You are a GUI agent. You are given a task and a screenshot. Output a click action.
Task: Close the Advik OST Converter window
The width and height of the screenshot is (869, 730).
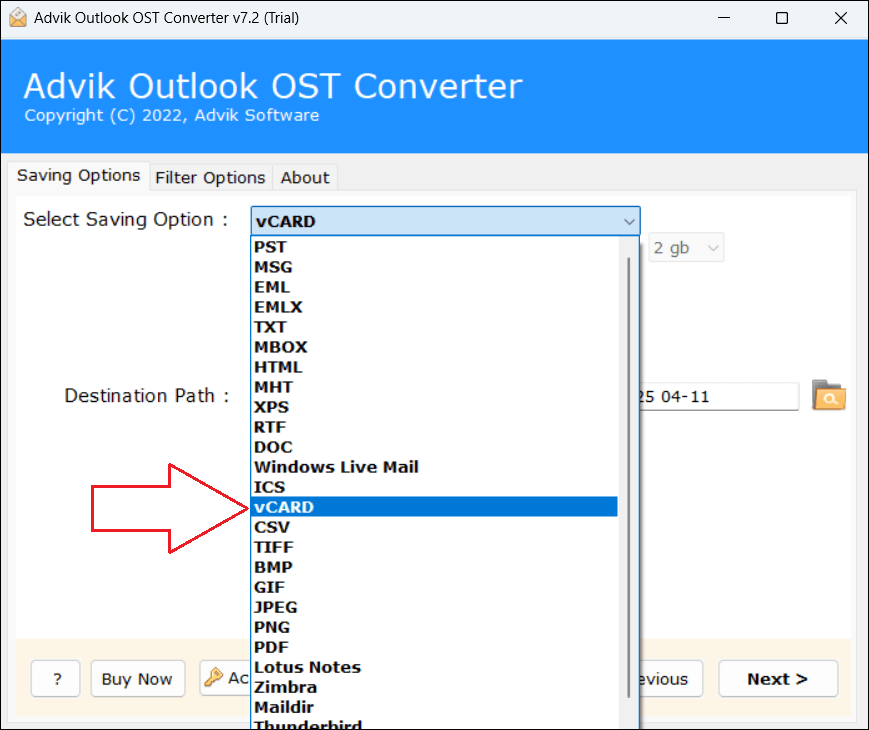pos(840,18)
